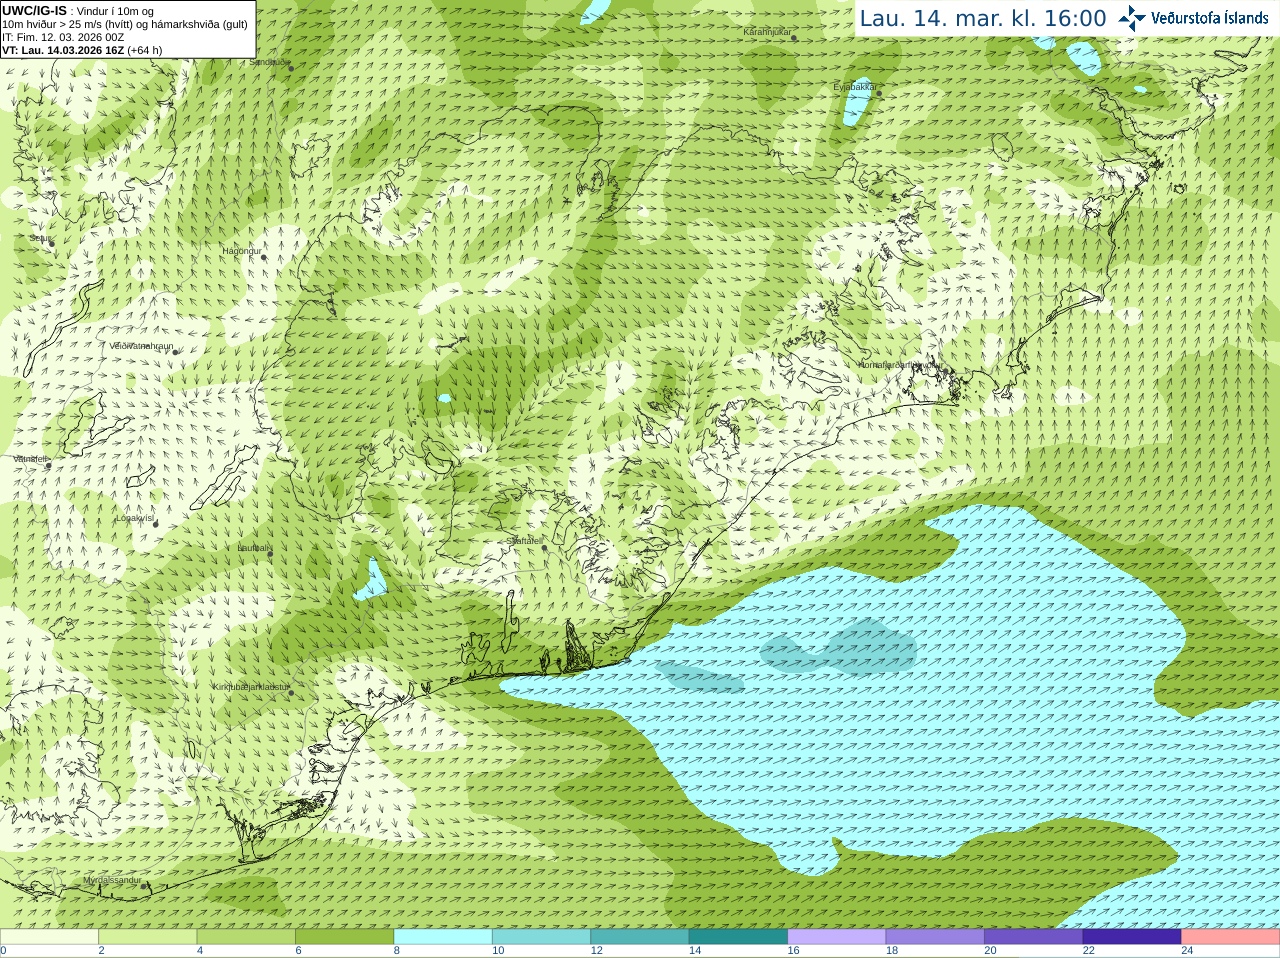Pick the 18–20 m/s purple swatch

pos(935,937)
